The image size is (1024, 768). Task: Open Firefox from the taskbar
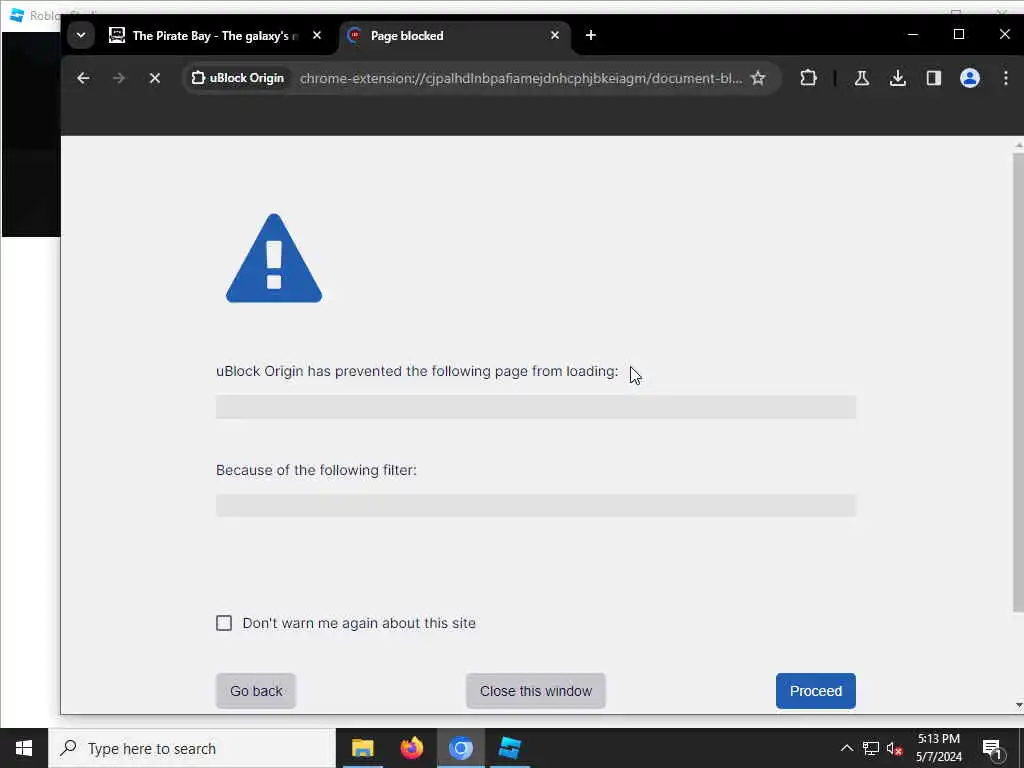tap(411, 748)
